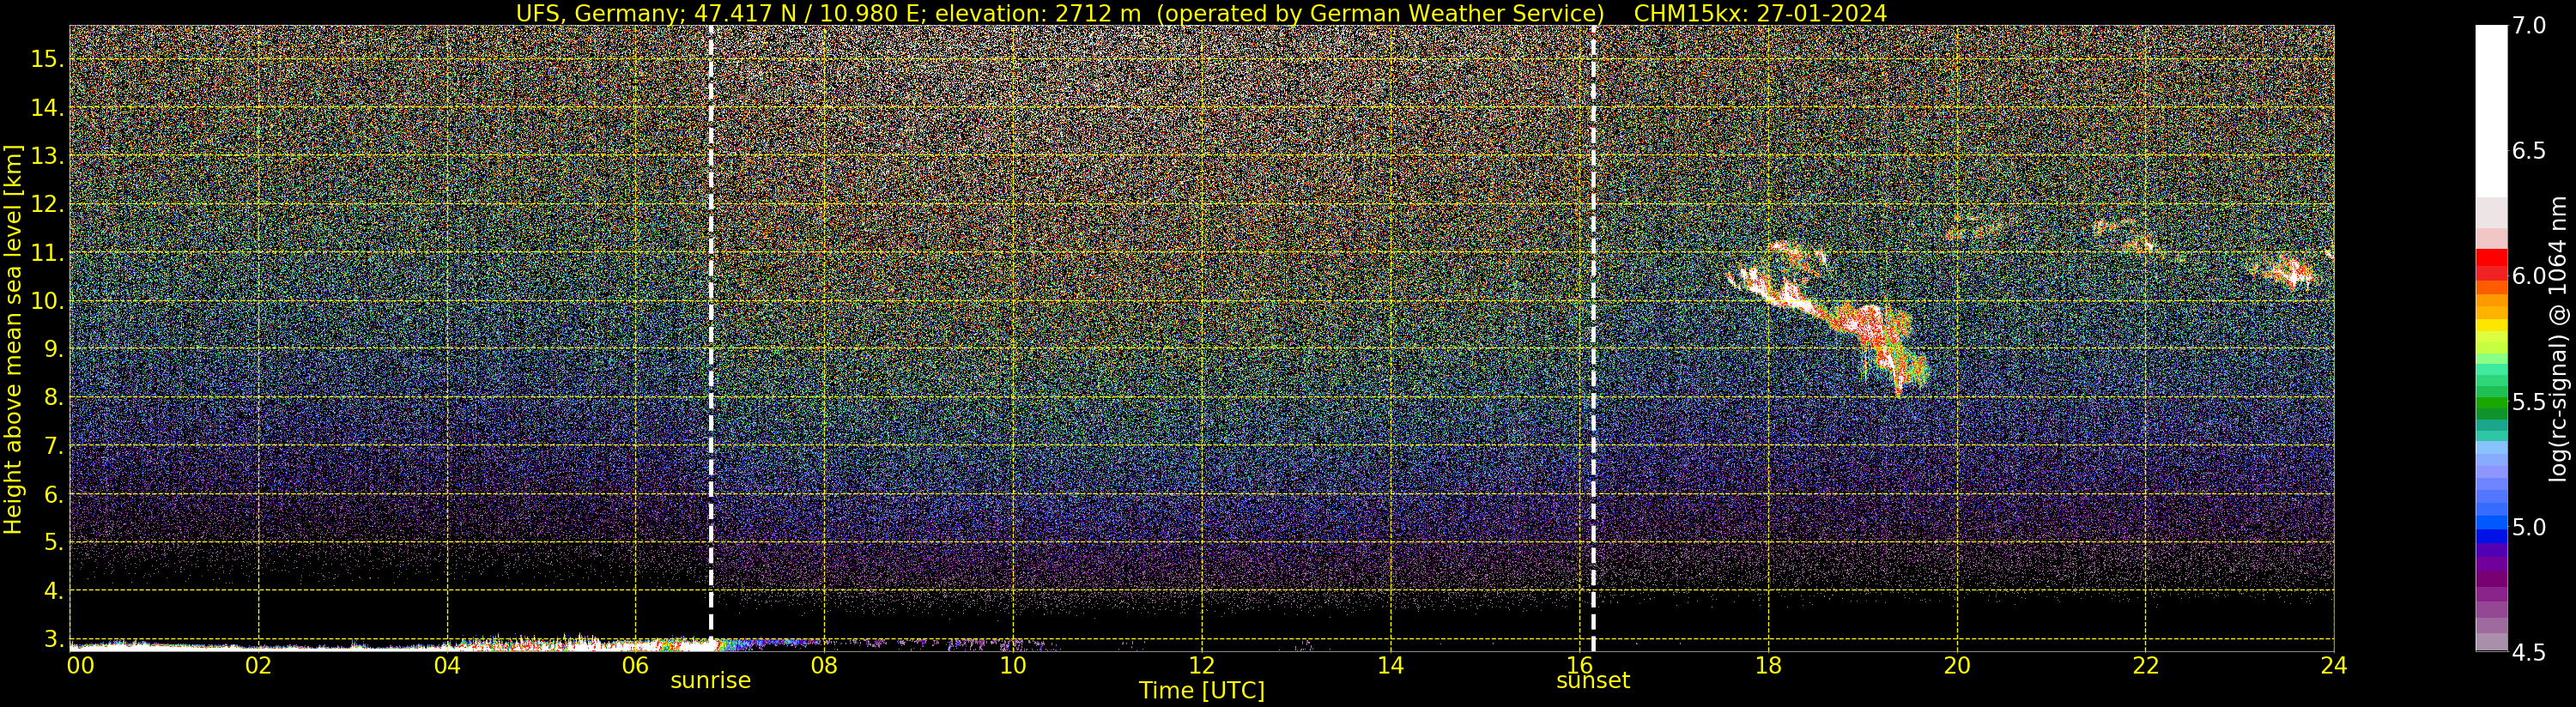
Task: Click the red band of the colorbar
Action: coord(2491,264)
